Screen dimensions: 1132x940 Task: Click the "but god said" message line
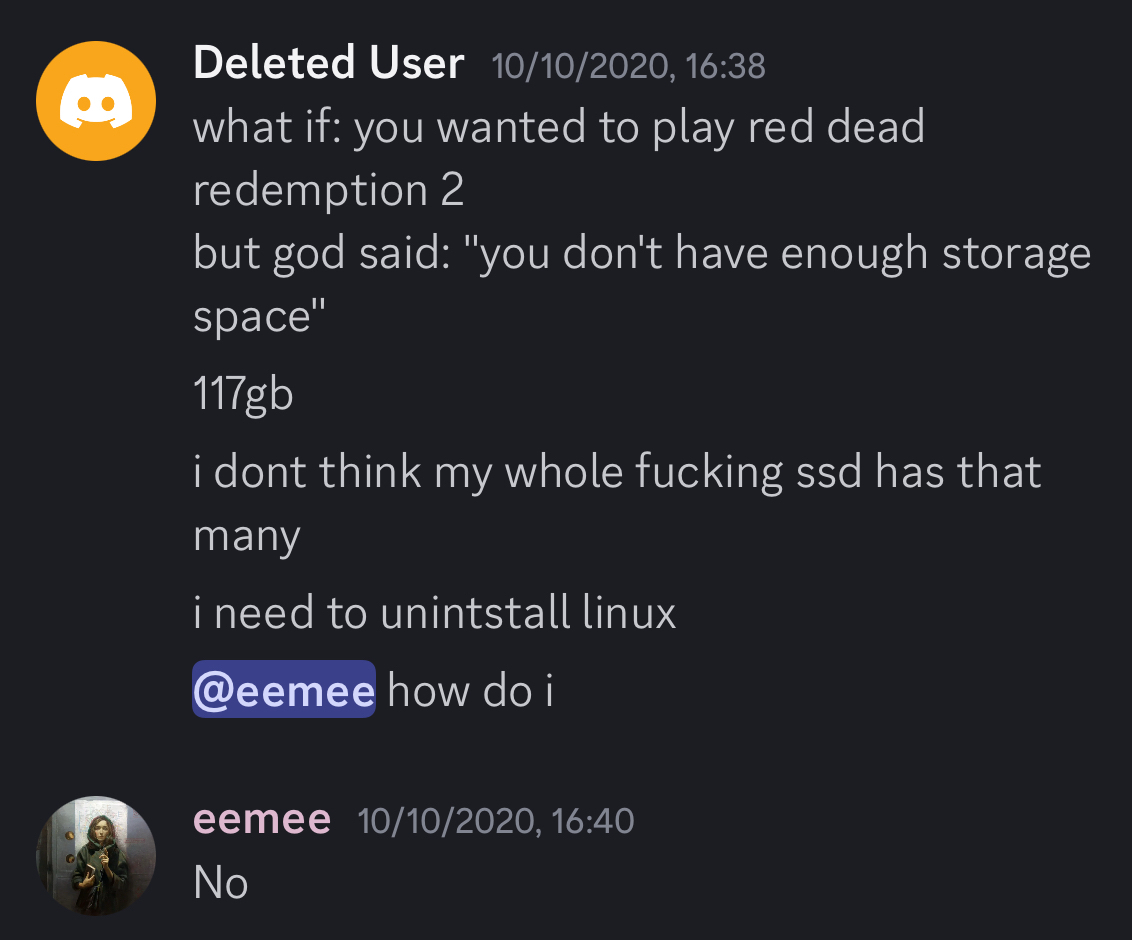640,254
